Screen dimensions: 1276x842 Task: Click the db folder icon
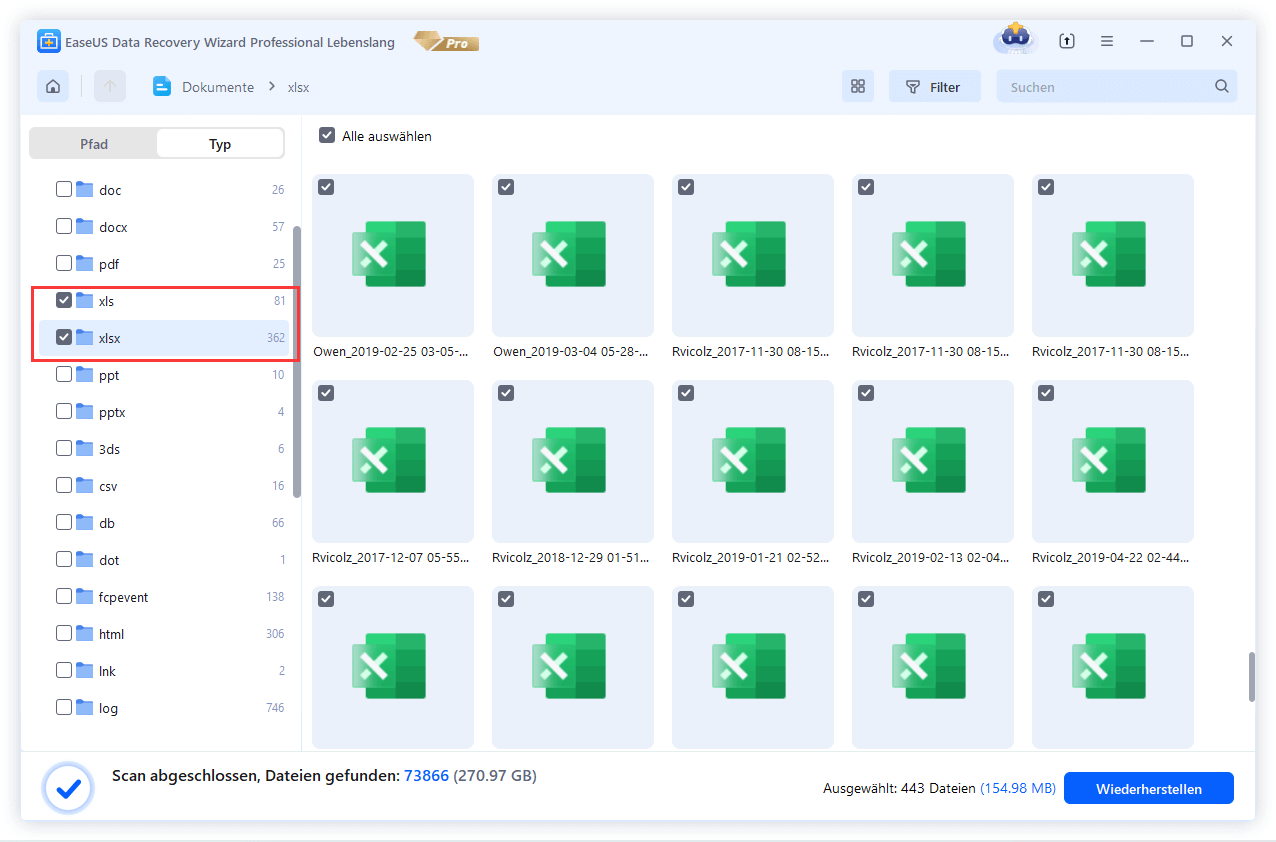coord(84,522)
